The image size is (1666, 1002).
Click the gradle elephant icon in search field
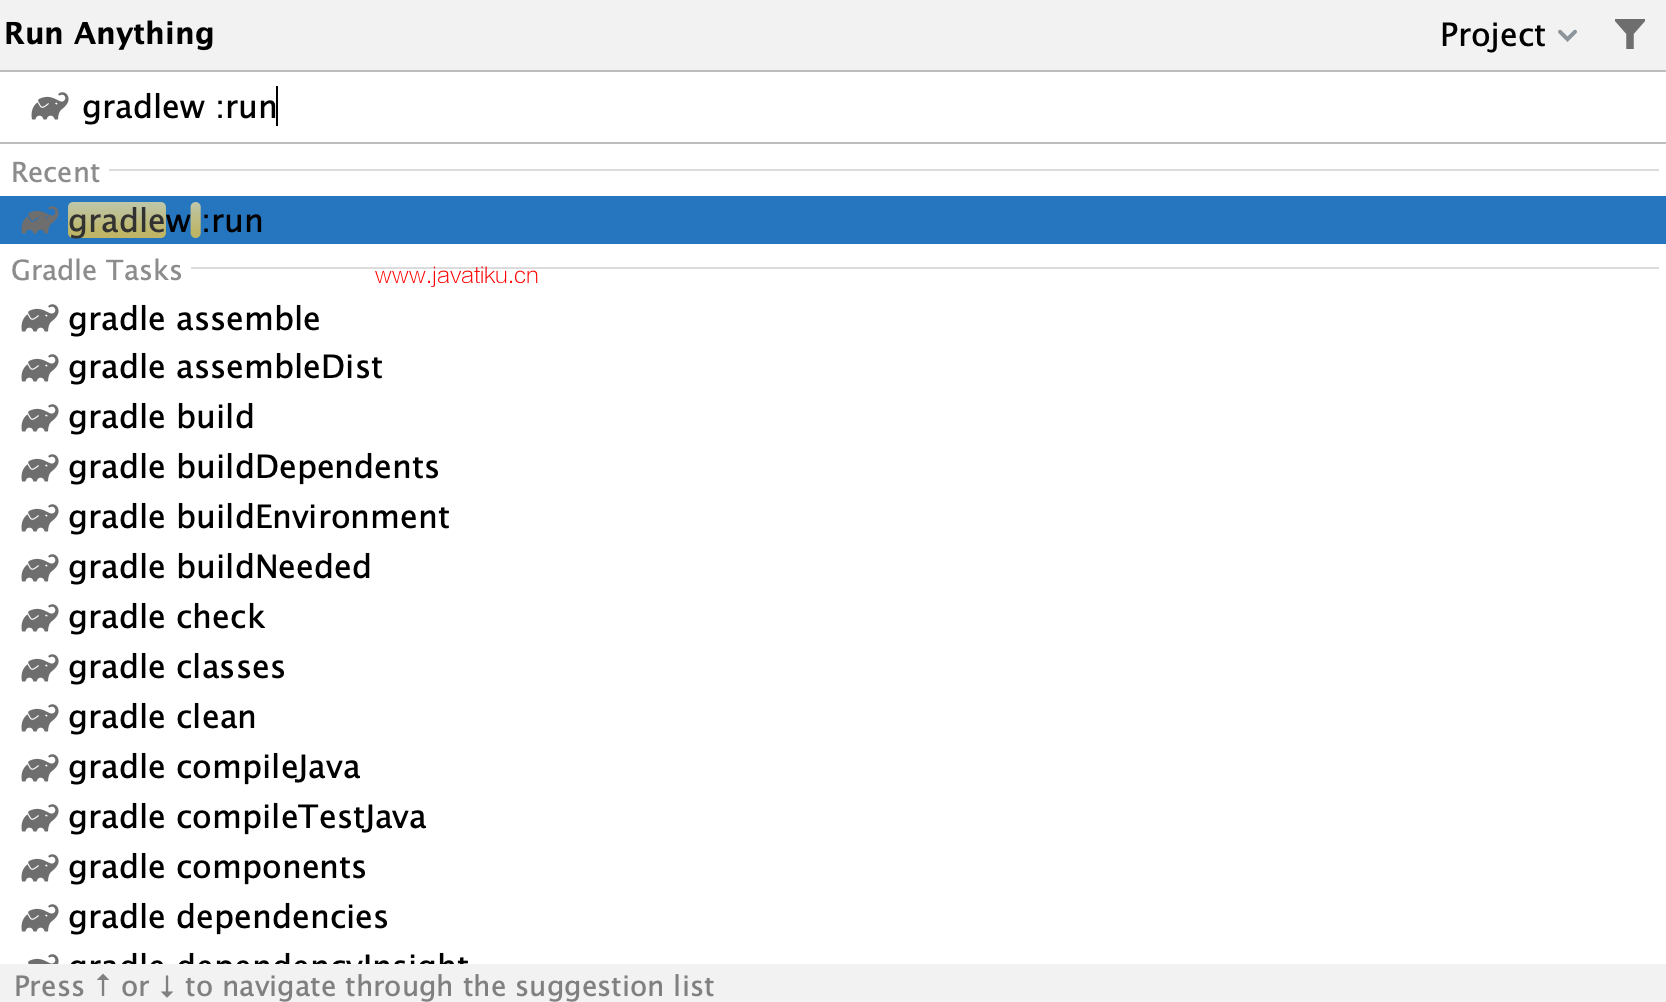49,106
